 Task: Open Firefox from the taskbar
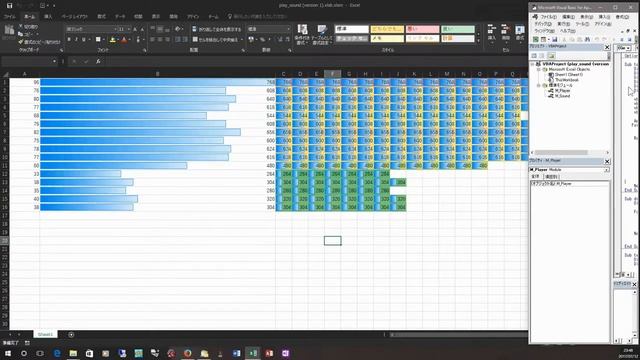[187, 353]
